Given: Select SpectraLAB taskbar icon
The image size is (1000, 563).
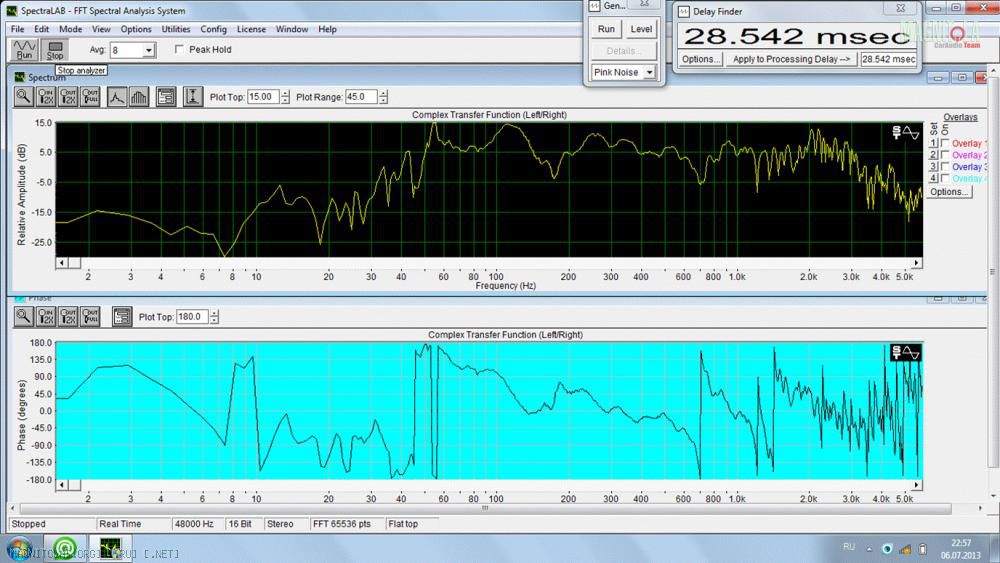Looking at the screenshot, I should pos(110,548).
